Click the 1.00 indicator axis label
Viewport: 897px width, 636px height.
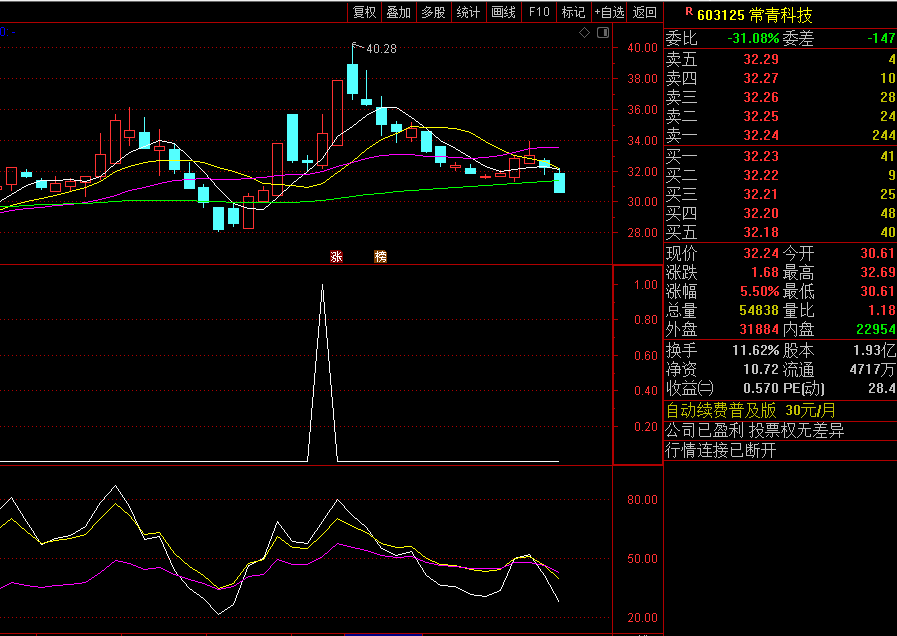tap(646, 285)
